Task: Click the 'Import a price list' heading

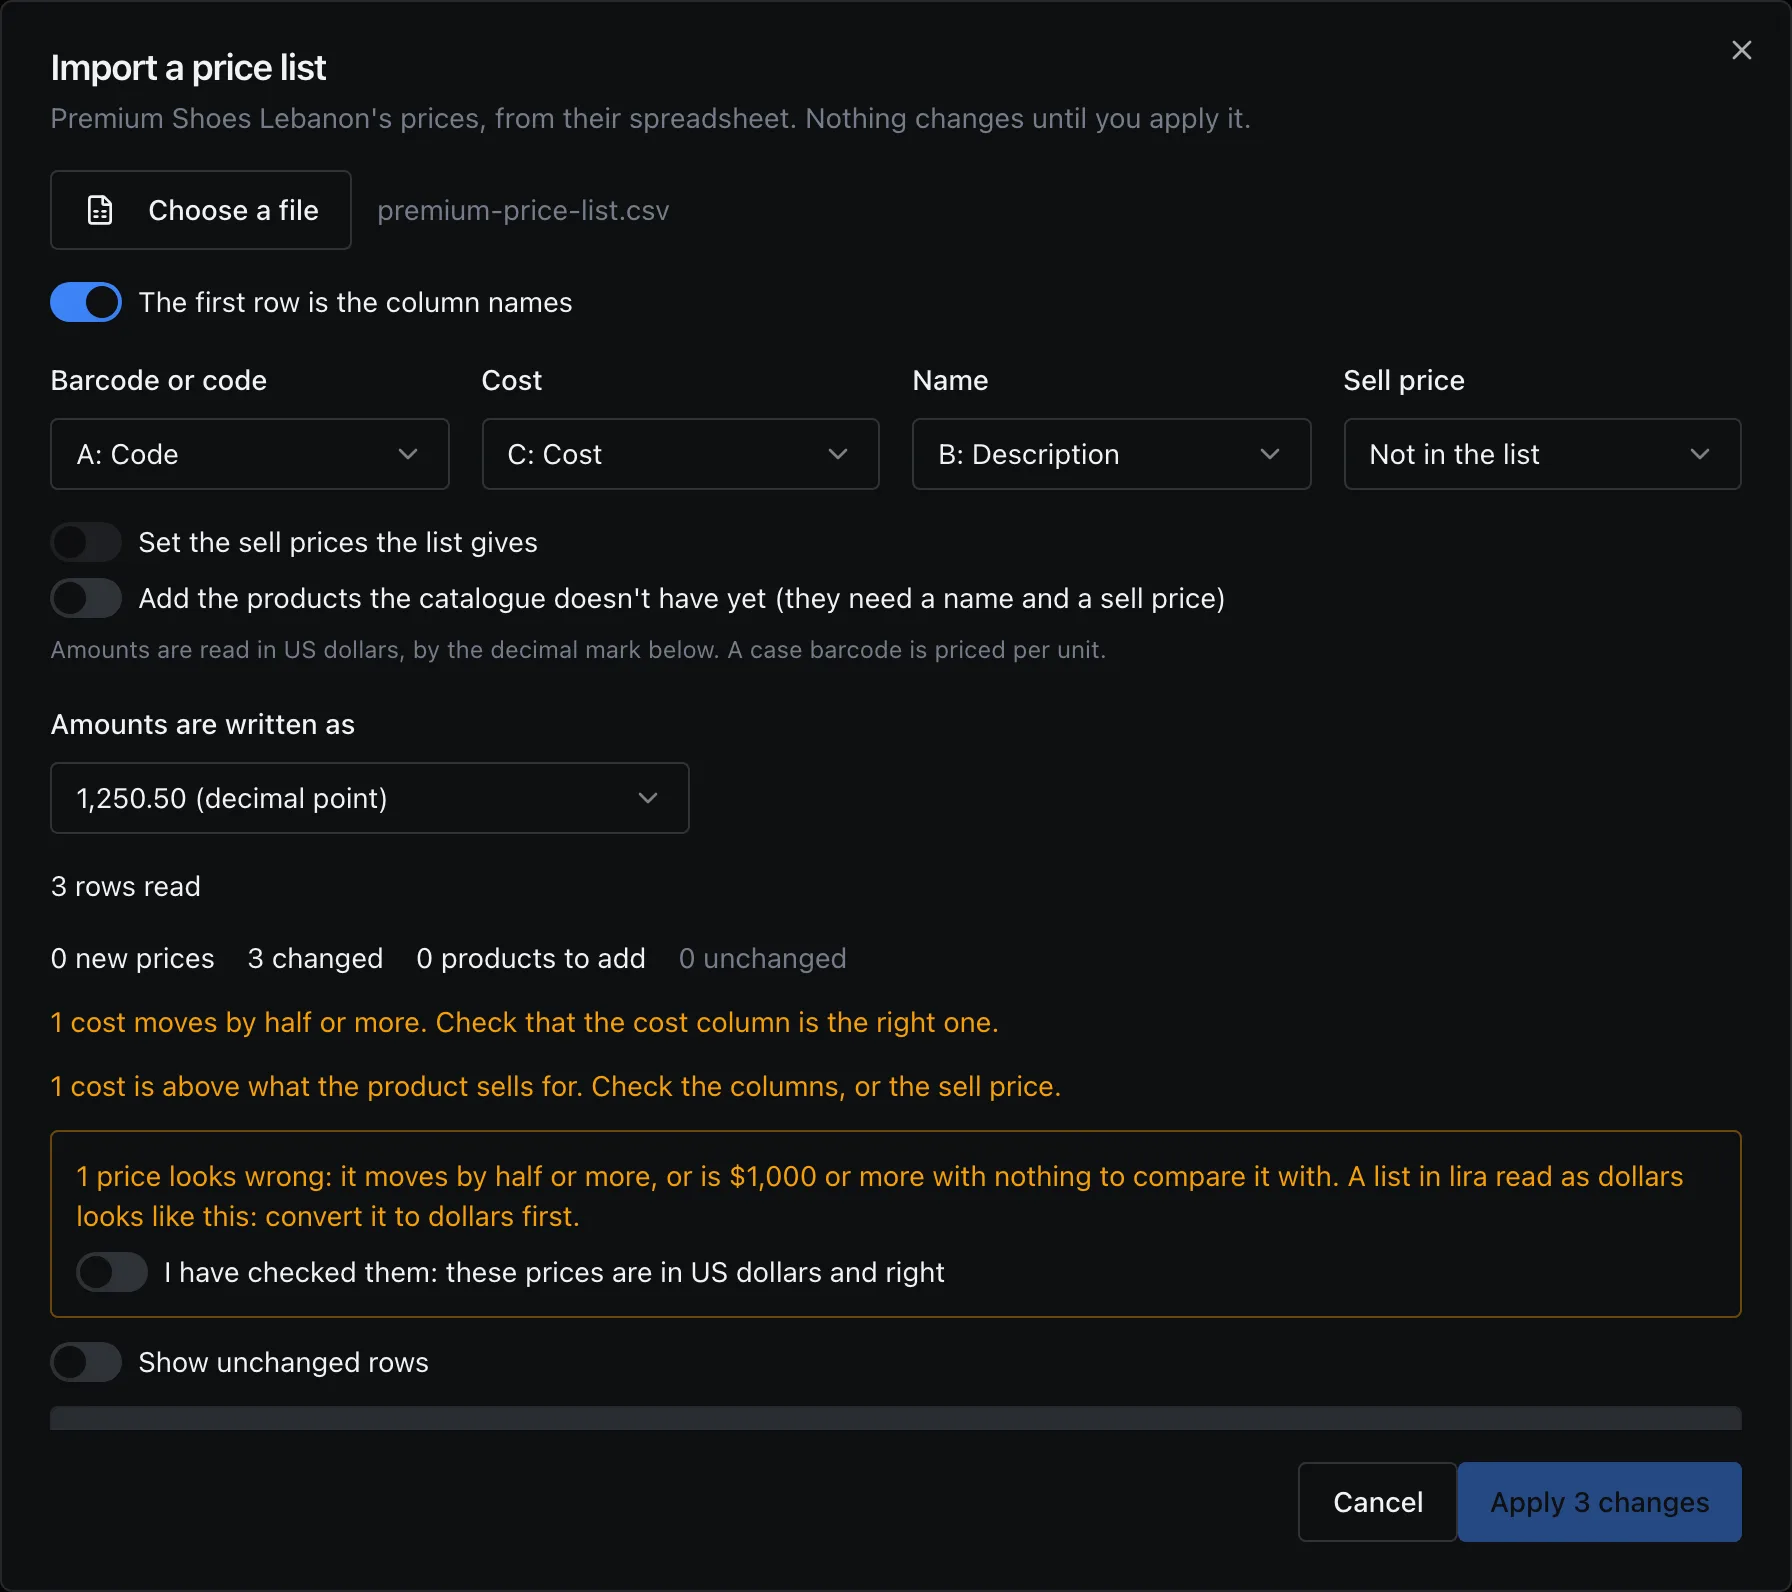Action: [189, 67]
